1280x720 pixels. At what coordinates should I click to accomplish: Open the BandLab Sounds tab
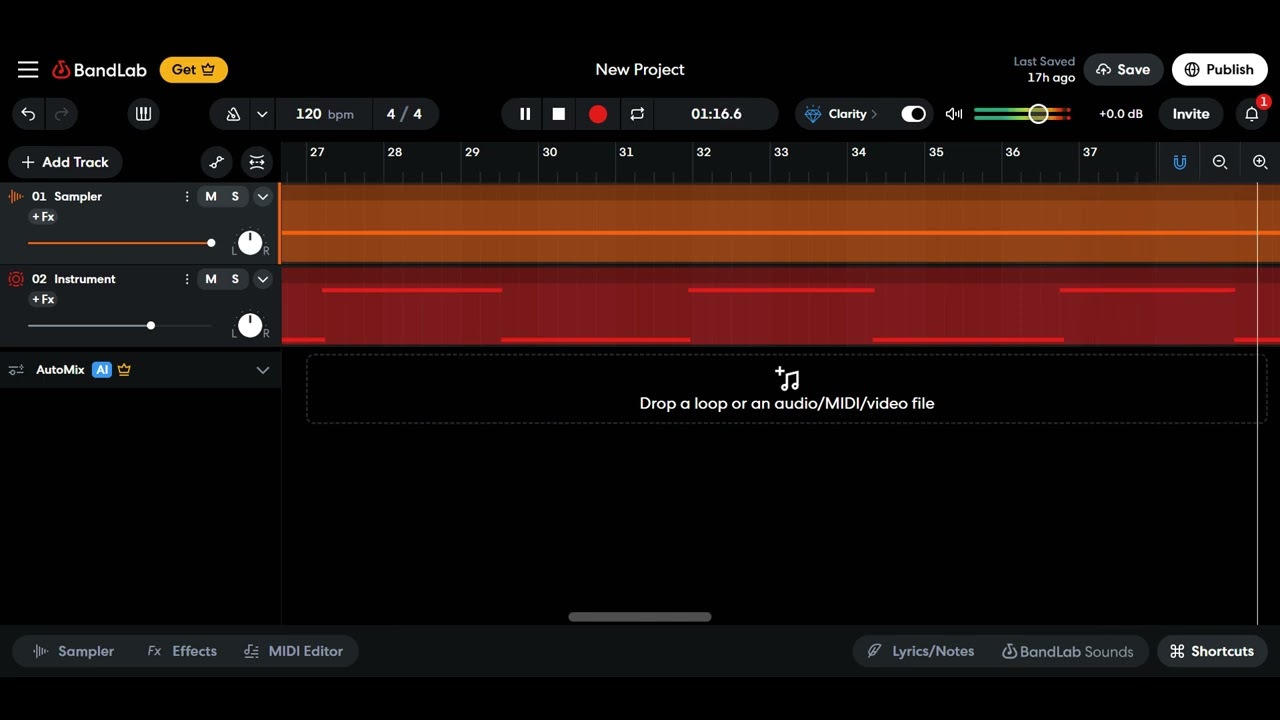point(1067,651)
